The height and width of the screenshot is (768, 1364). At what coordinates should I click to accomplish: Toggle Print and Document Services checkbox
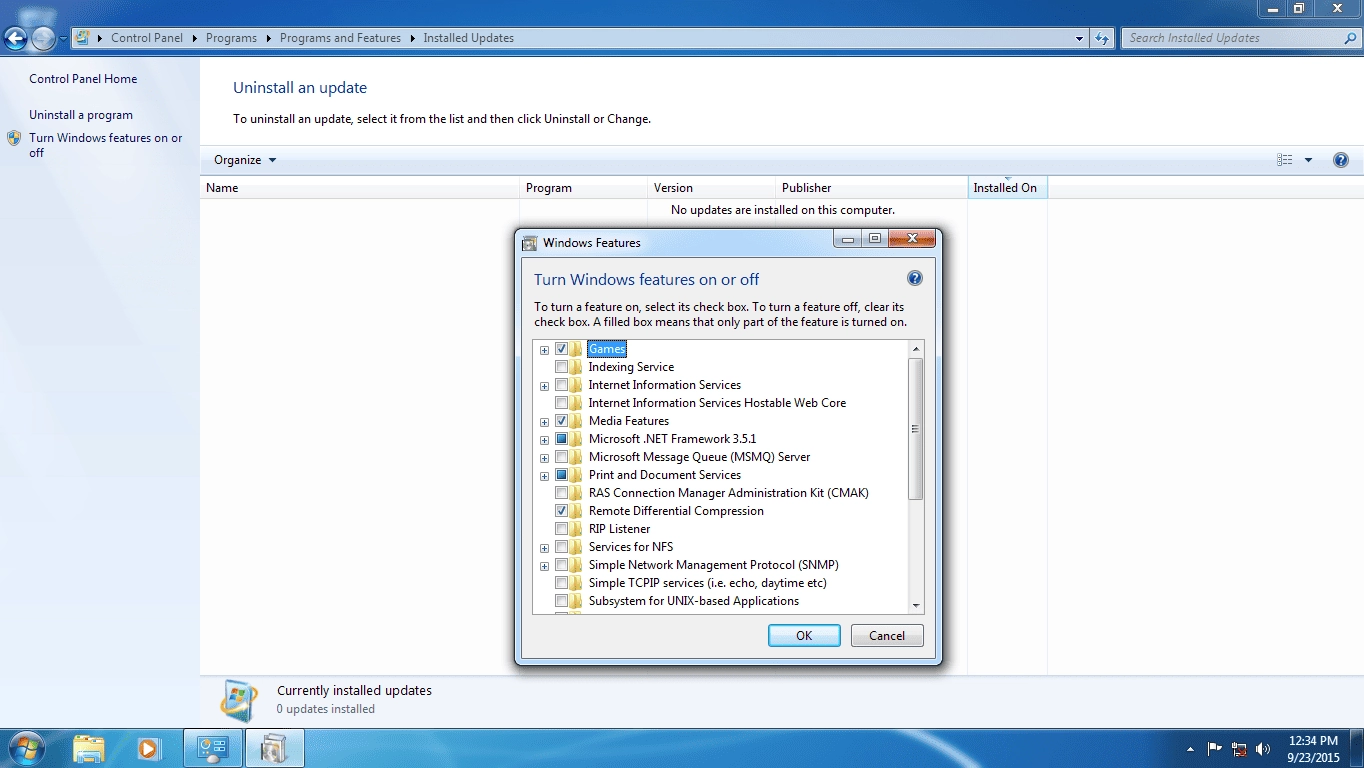pyautogui.click(x=561, y=475)
